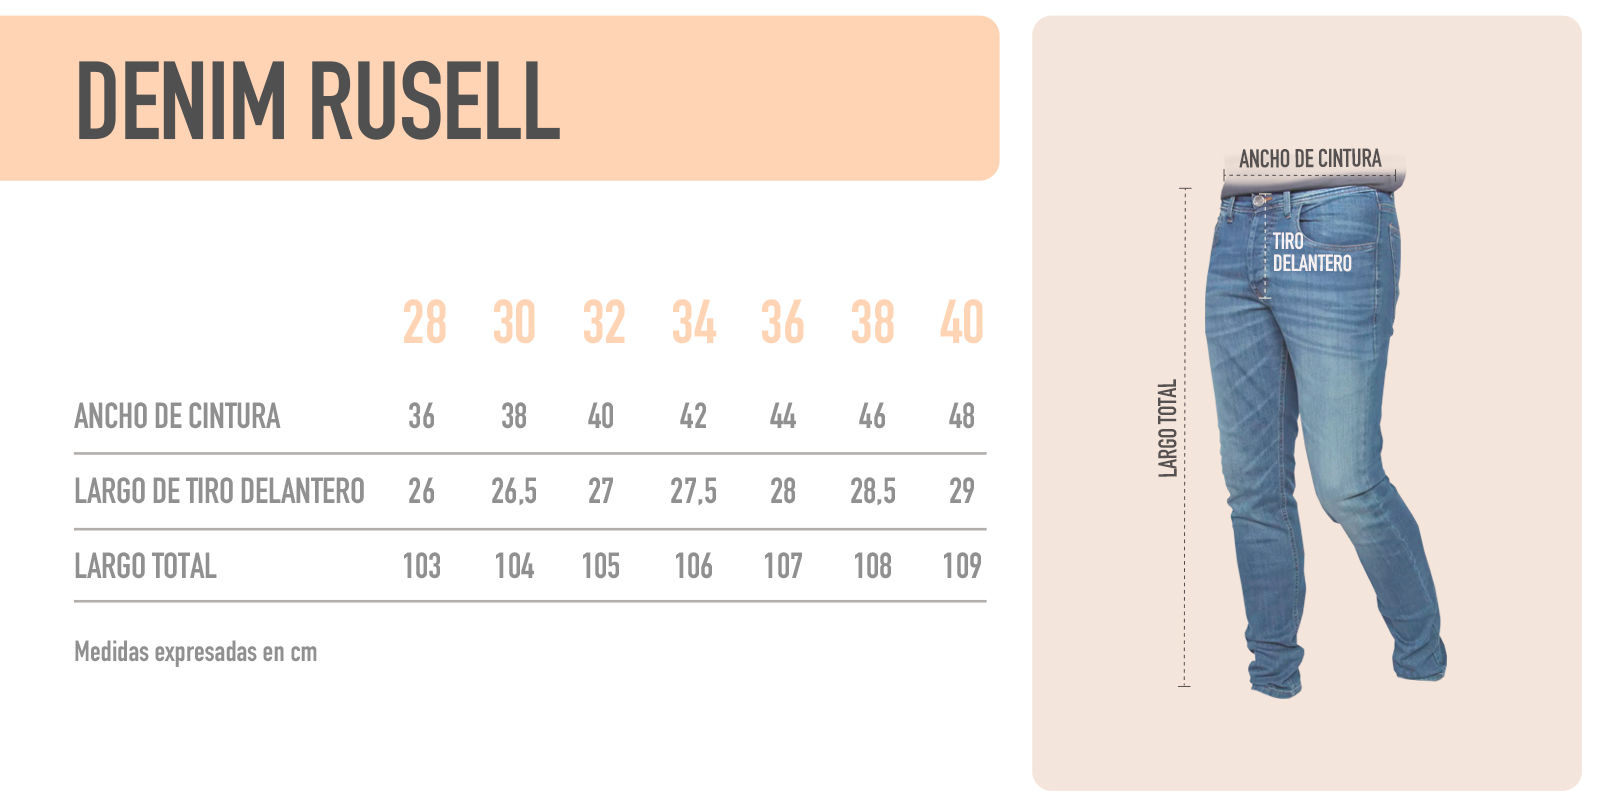Select size 30 column header

(x=514, y=323)
